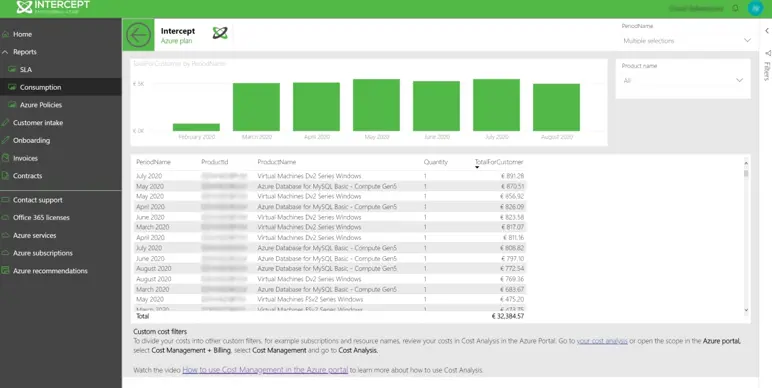Open the notifications bell icon
772x388 pixels.
(735, 8)
